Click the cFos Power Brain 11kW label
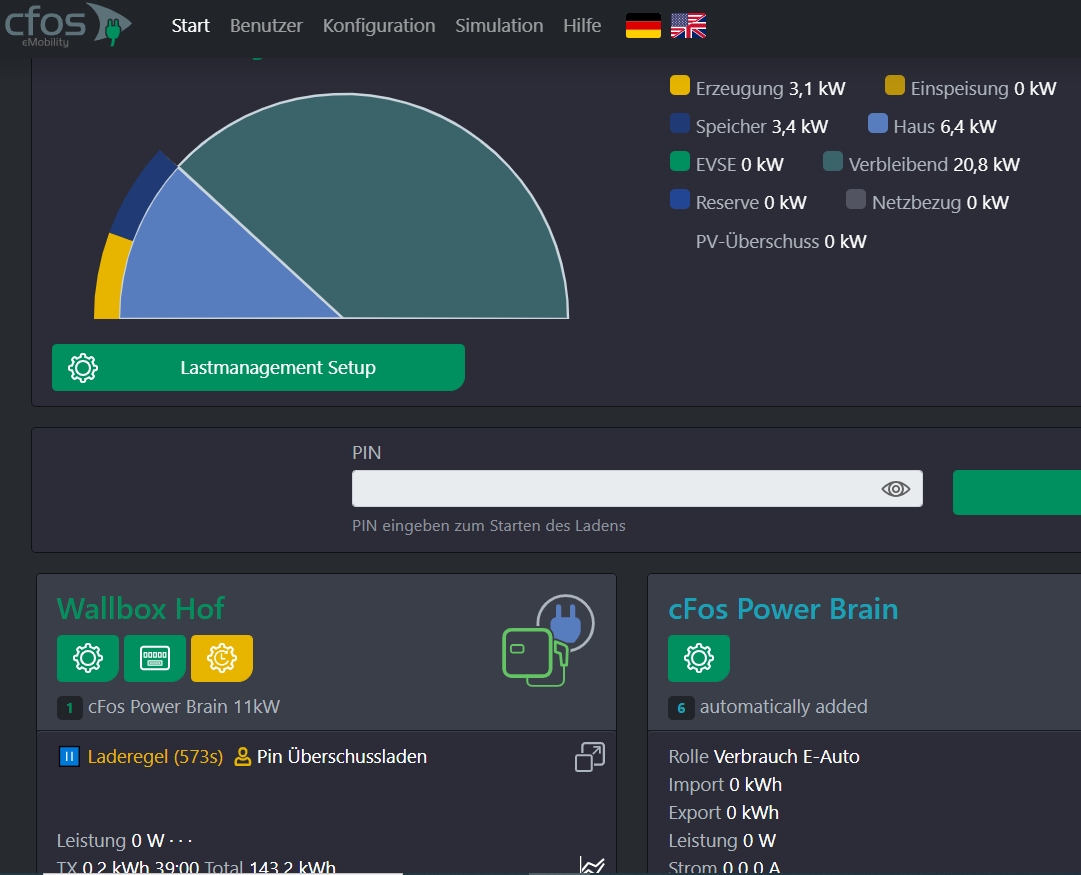 point(184,707)
